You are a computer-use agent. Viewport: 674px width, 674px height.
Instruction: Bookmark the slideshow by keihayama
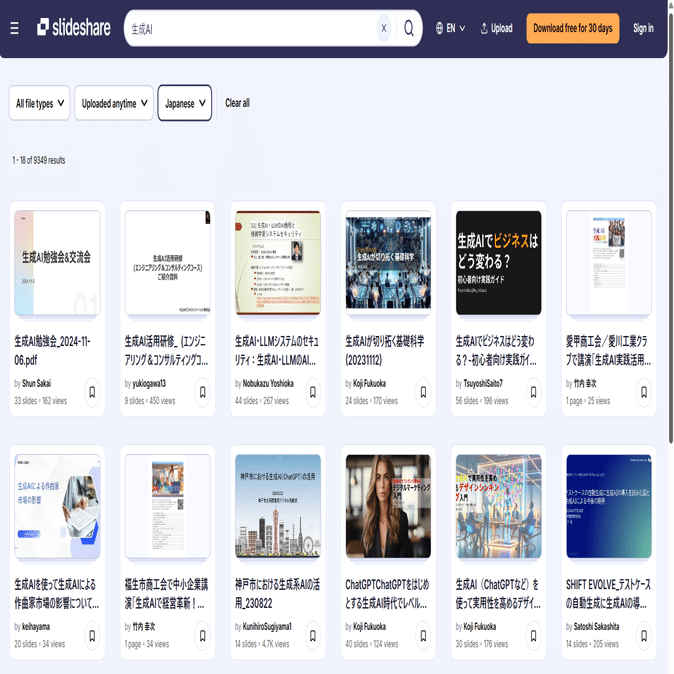pos(92,635)
